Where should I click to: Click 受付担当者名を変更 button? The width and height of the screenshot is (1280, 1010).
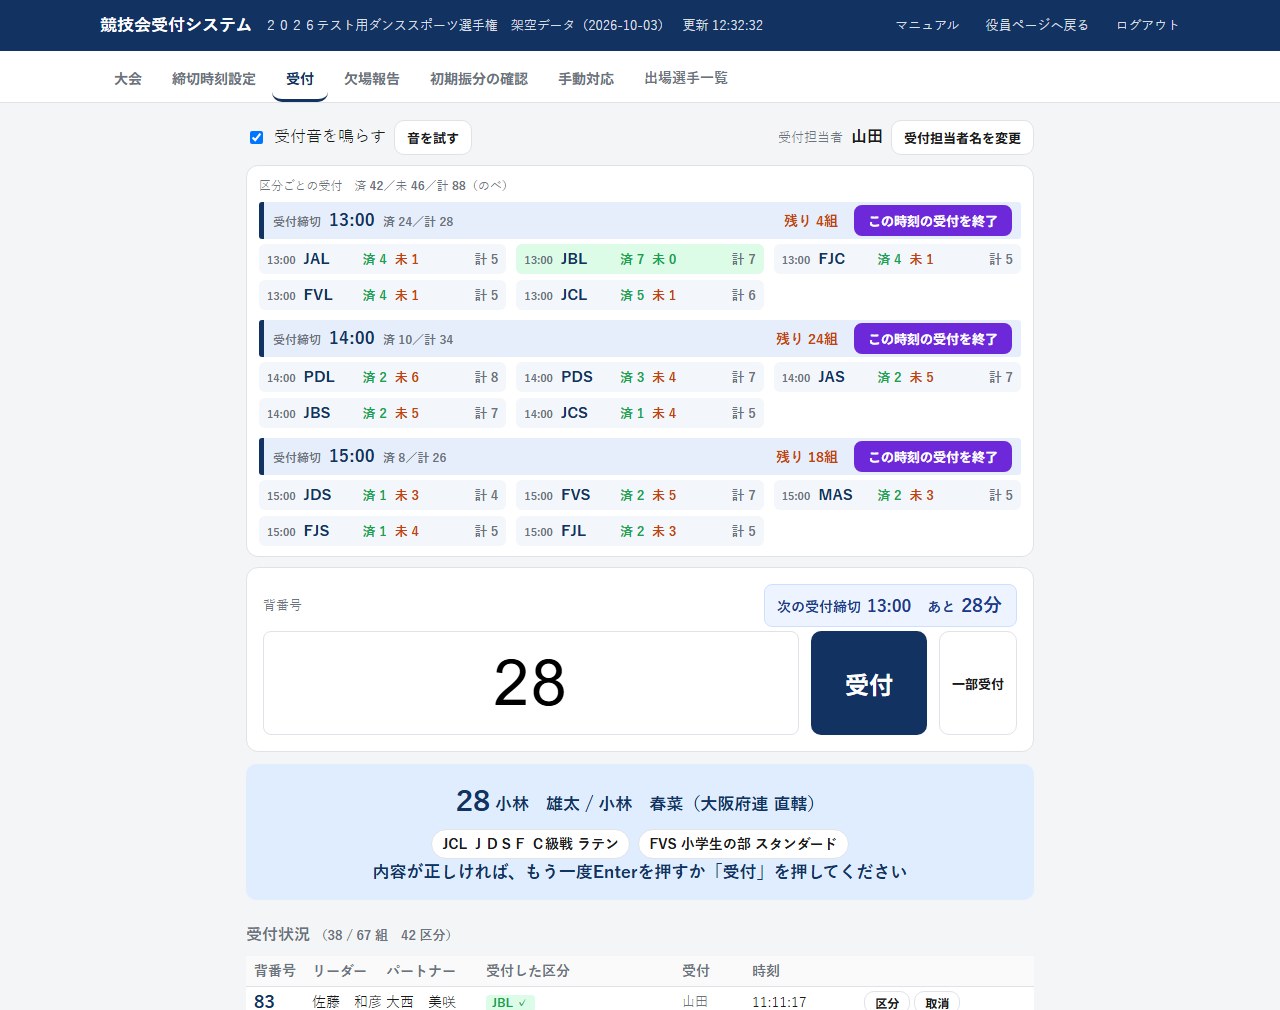tap(962, 138)
